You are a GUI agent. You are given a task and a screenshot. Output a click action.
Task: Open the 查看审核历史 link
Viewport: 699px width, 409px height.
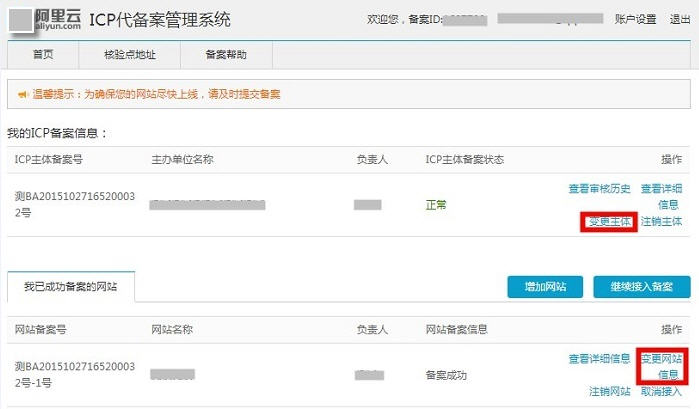pyautogui.click(x=599, y=188)
